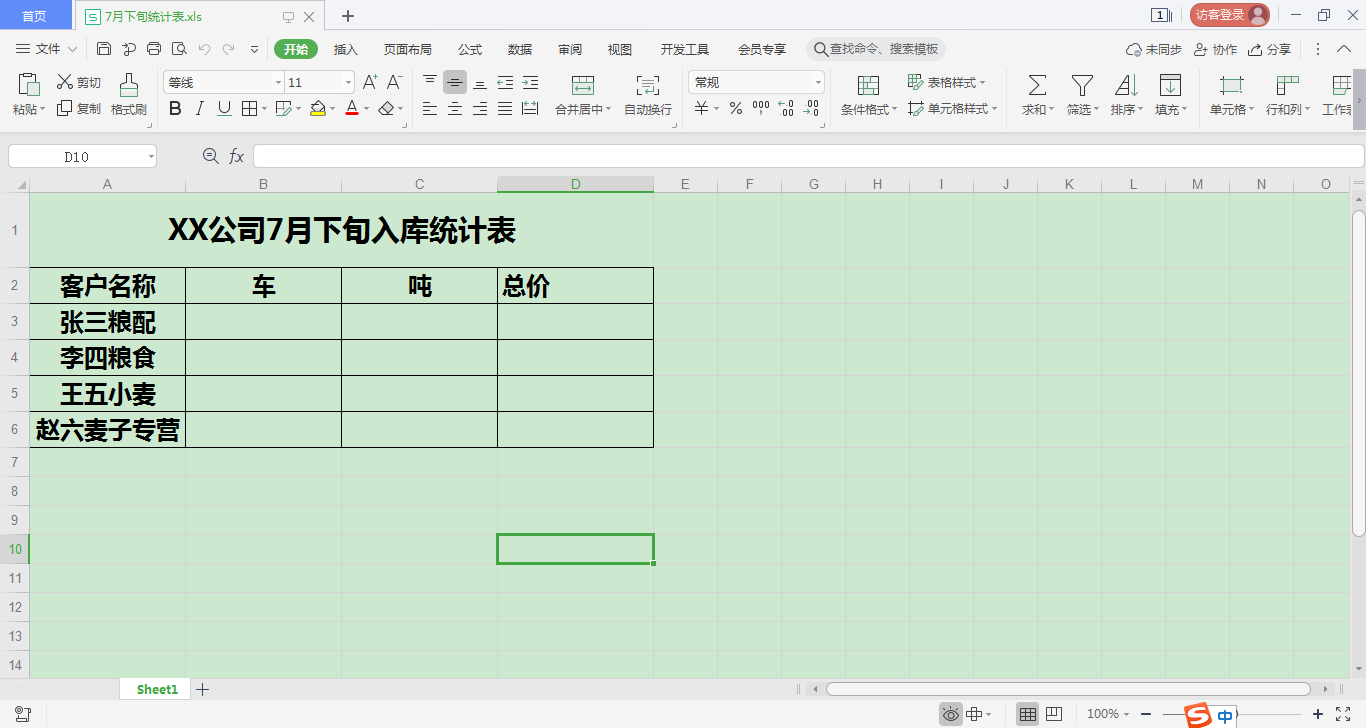Apply the red font color swatch
The image size is (1366, 728).
pyautogui.click(x=352, y=108)
